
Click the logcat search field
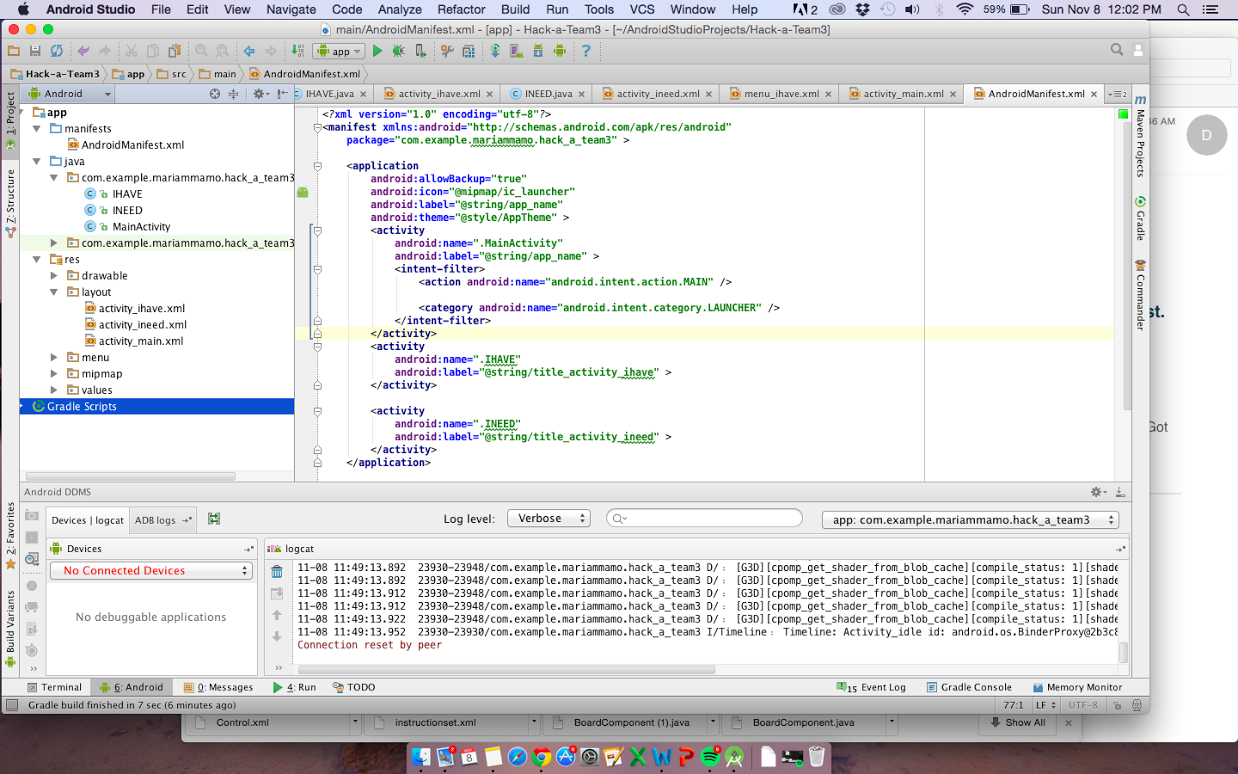(710, 518)
